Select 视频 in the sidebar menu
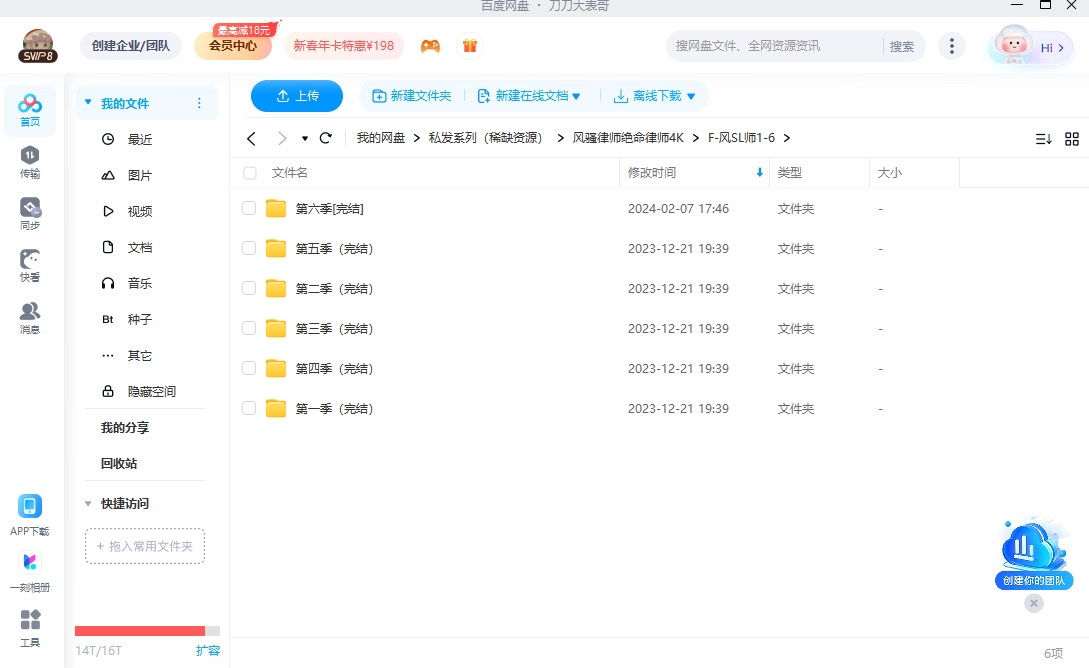This screenshot has width=1089, height=668. coord(139,212)
